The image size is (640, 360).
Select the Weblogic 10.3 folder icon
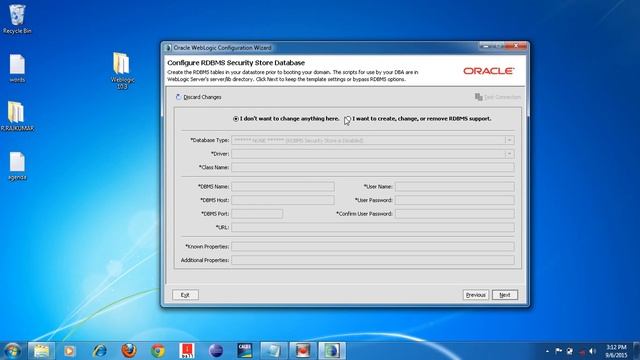tap(122, 70)
